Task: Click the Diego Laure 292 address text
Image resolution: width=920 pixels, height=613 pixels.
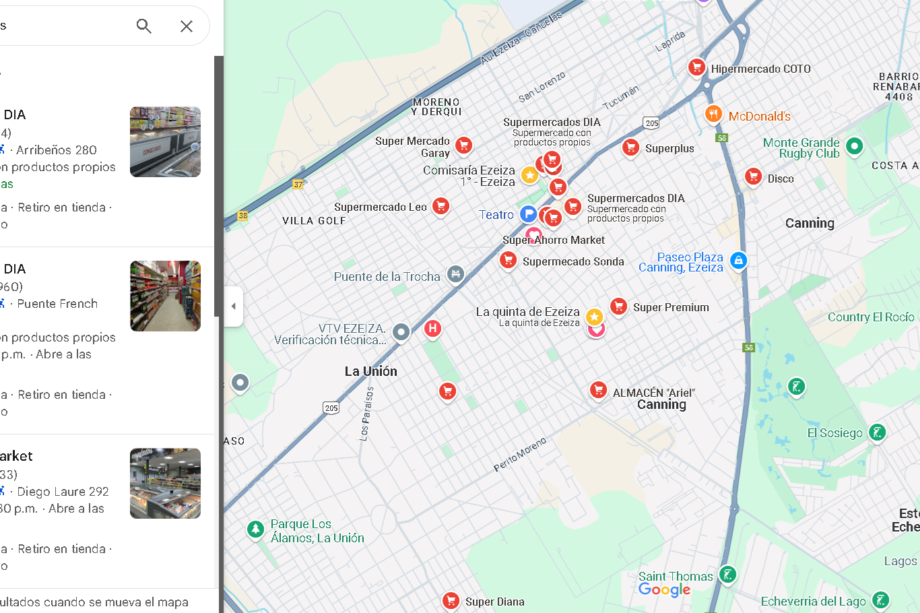Action: pos(63,492)
